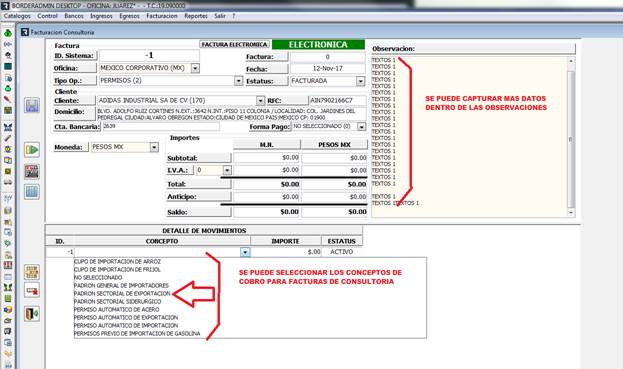This screenshot has width=623, height=369.
Task: Click the delete row red arrow icon
Action: tap(32, 290)
